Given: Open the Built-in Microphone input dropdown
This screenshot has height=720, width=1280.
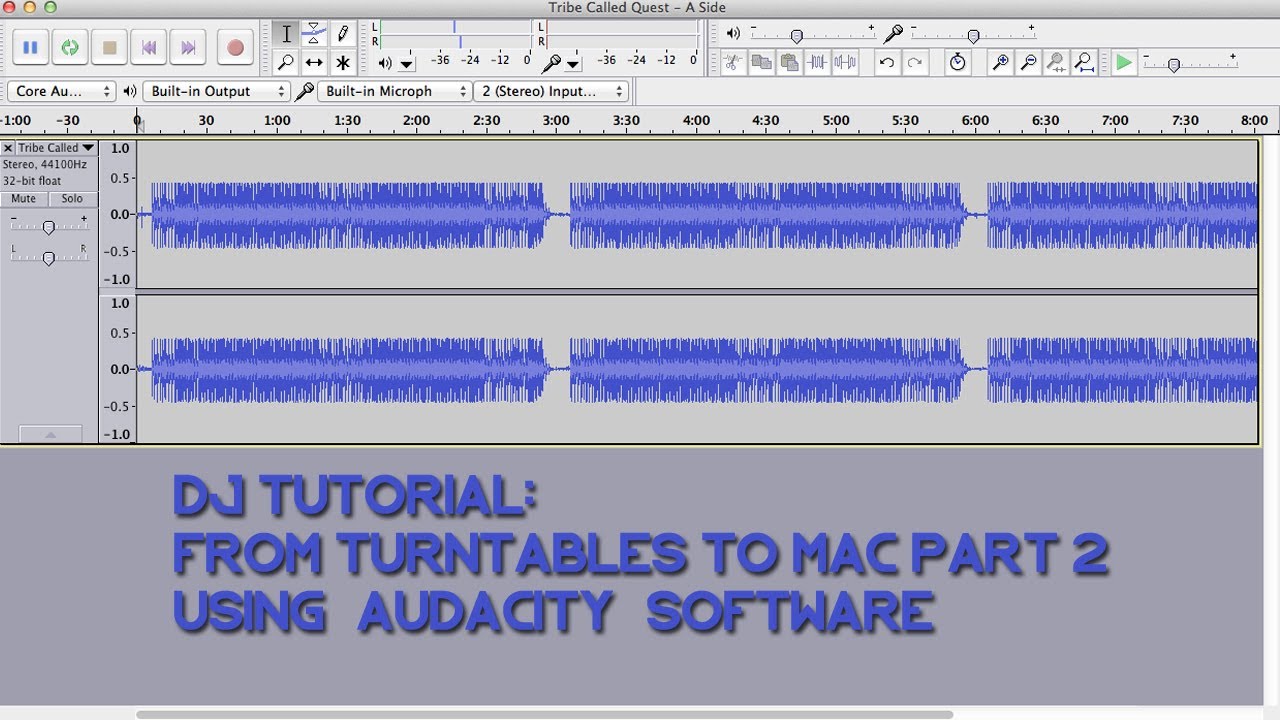Looking at the screenshot, I should click(x=395, y=91).
